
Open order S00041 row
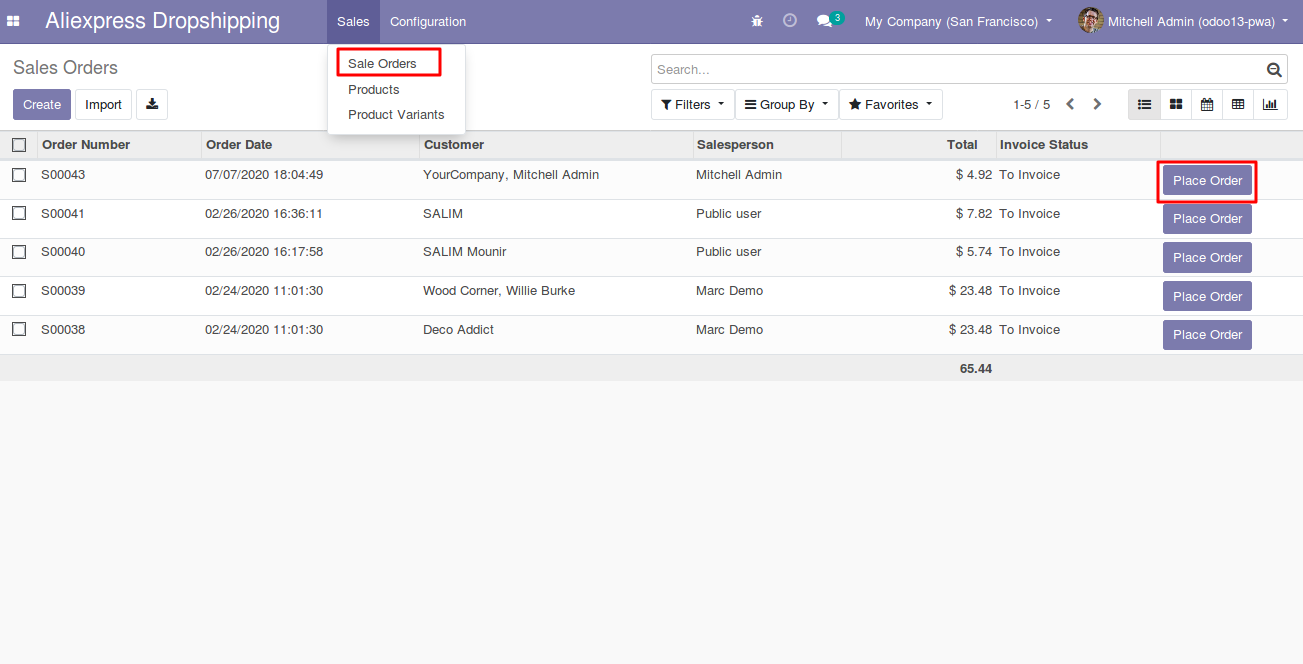point(651,219)
